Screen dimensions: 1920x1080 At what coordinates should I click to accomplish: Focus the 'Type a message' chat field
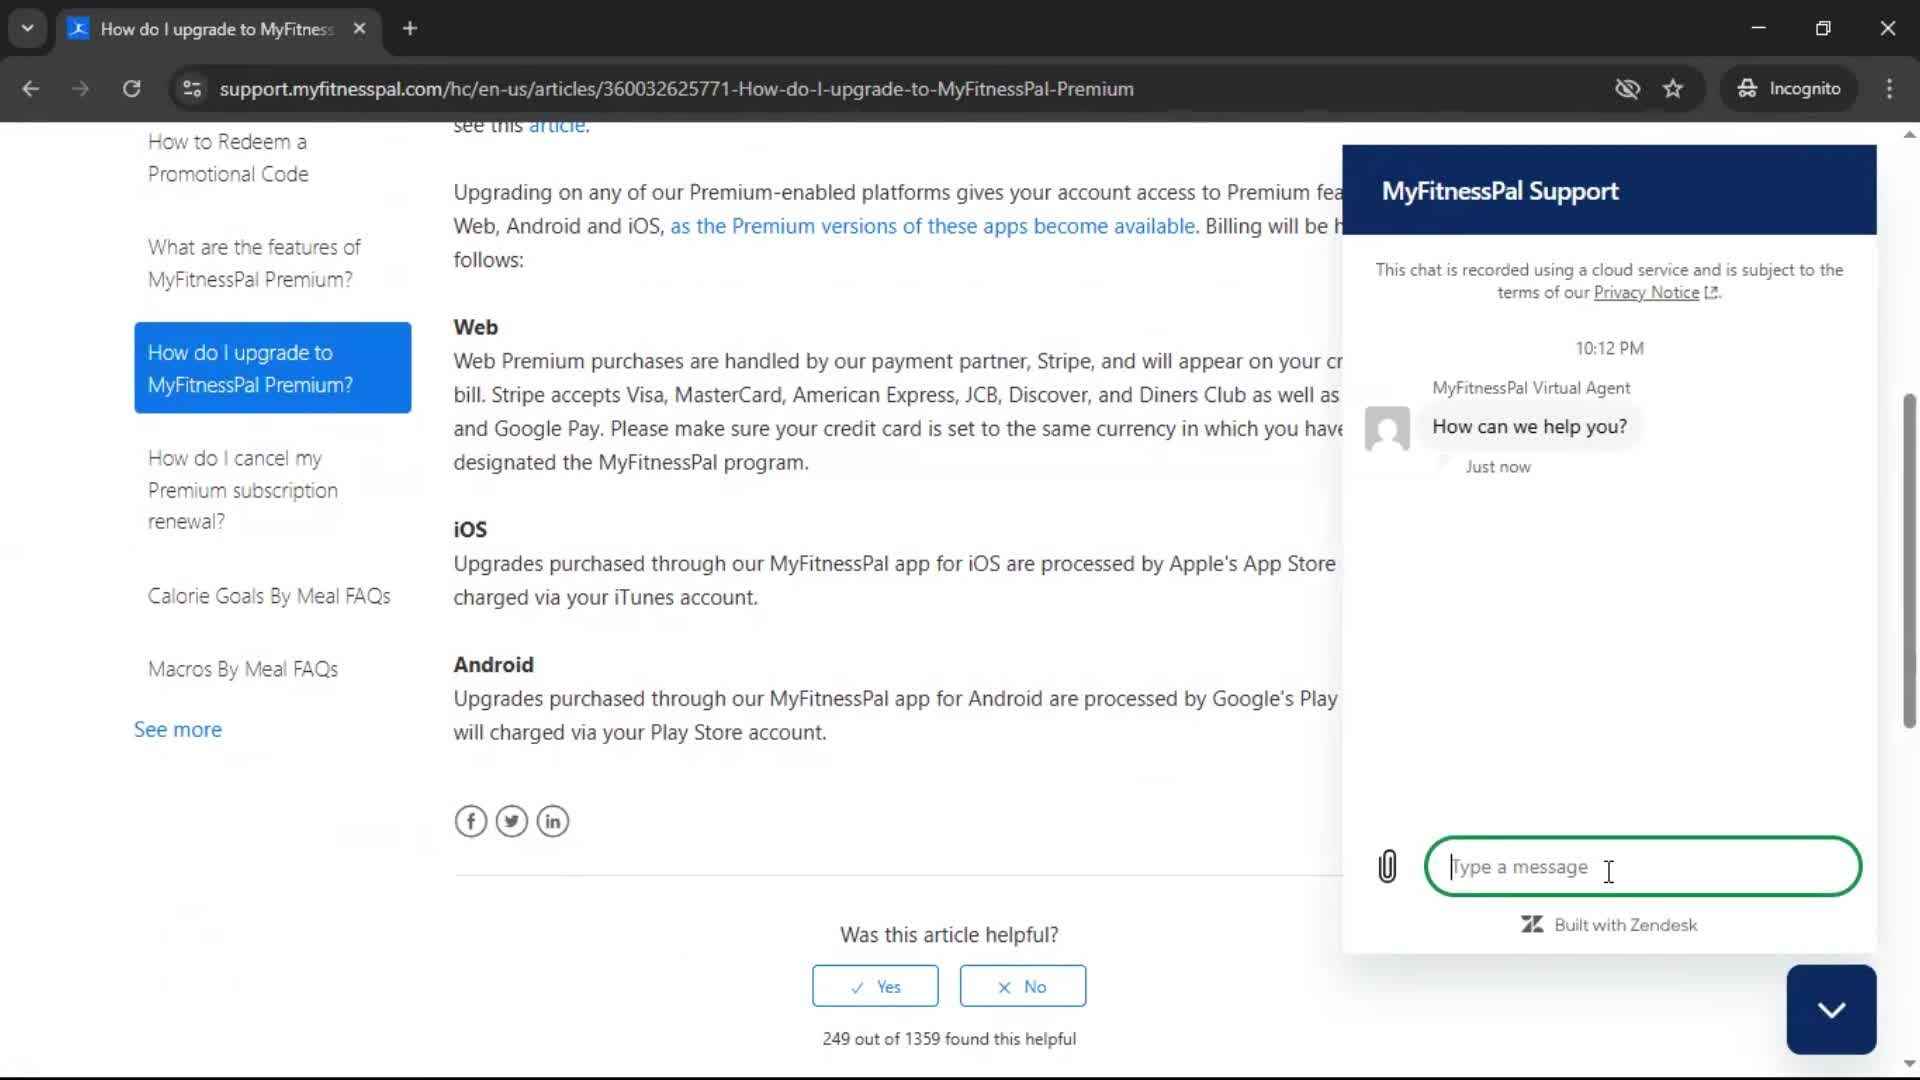pos(1642,866)
